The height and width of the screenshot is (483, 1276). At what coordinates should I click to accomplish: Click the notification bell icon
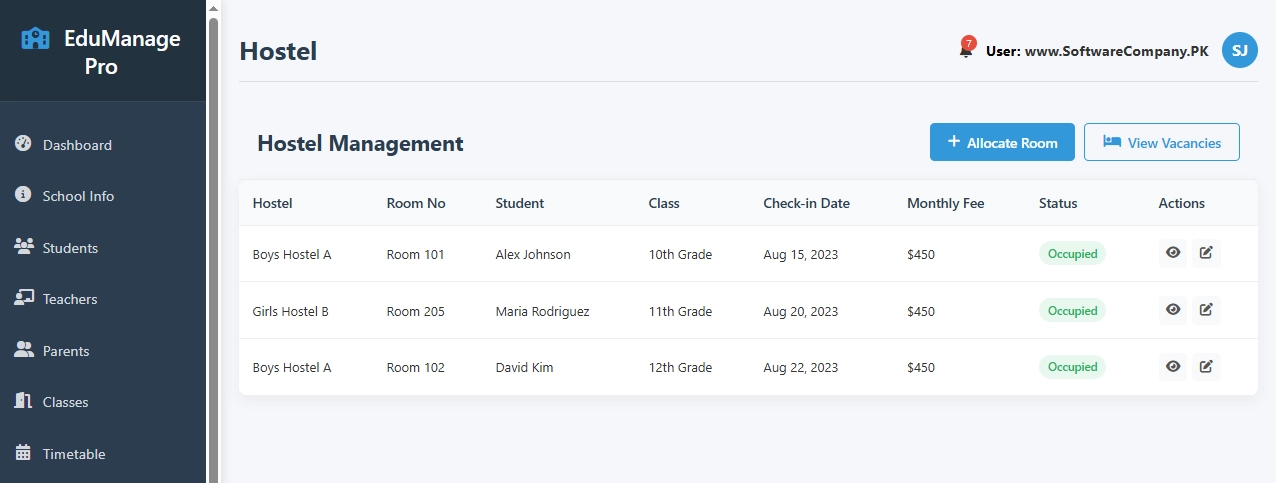coord(965,50)
